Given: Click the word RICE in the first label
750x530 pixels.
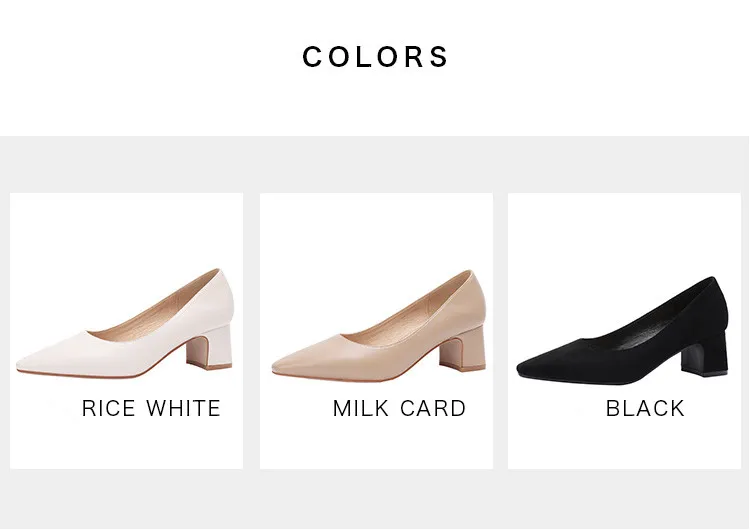Looking at the screenshot, I should 109,409.
